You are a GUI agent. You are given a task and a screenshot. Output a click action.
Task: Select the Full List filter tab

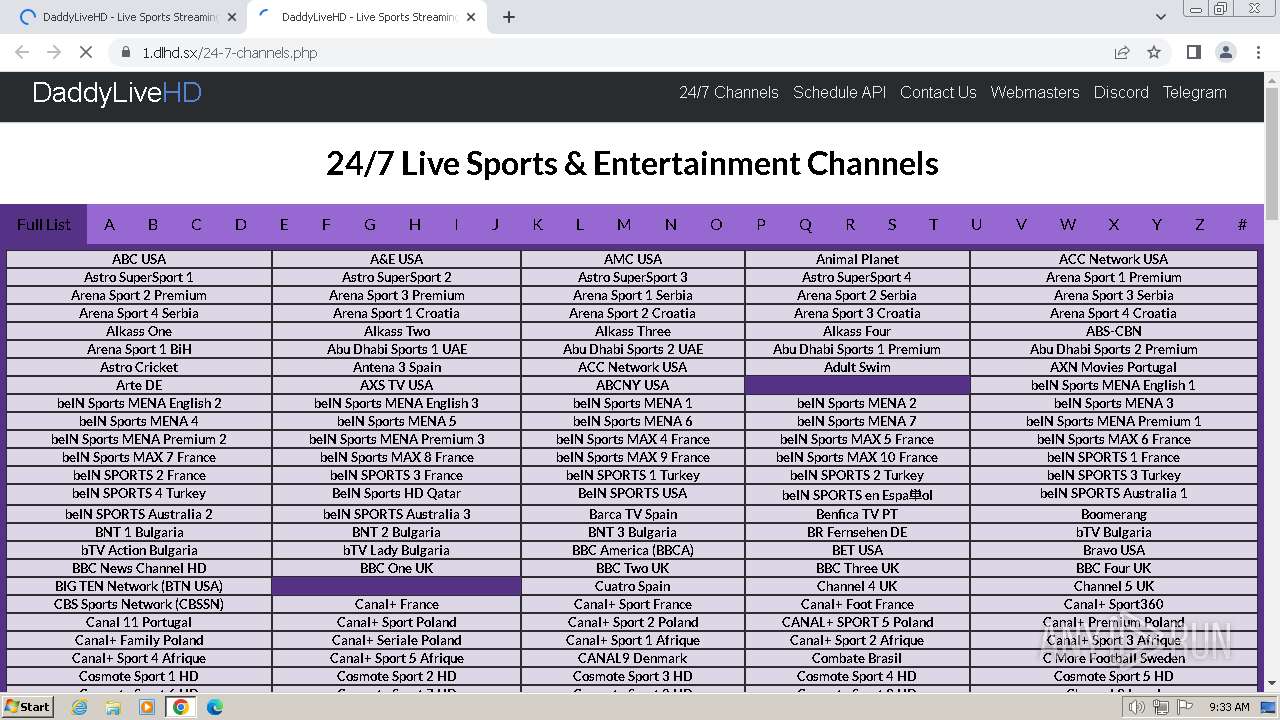(x=44, y=224)
